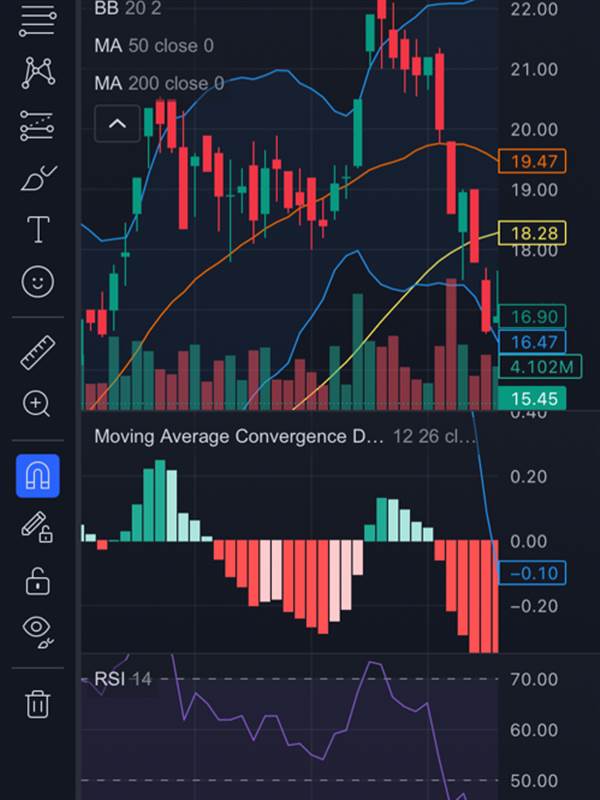Open the emoji icons tool
This screenshot has width=600, height=800.
coord(38,281)
